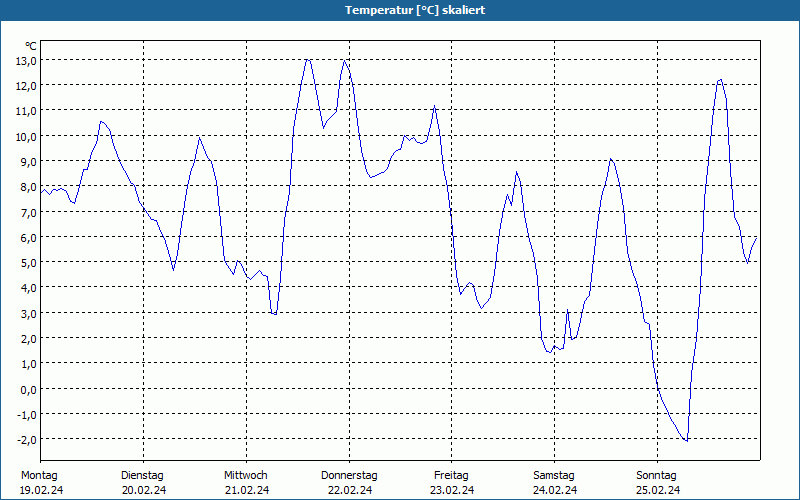Click the date 22.02.24

(x=349, y=490)
